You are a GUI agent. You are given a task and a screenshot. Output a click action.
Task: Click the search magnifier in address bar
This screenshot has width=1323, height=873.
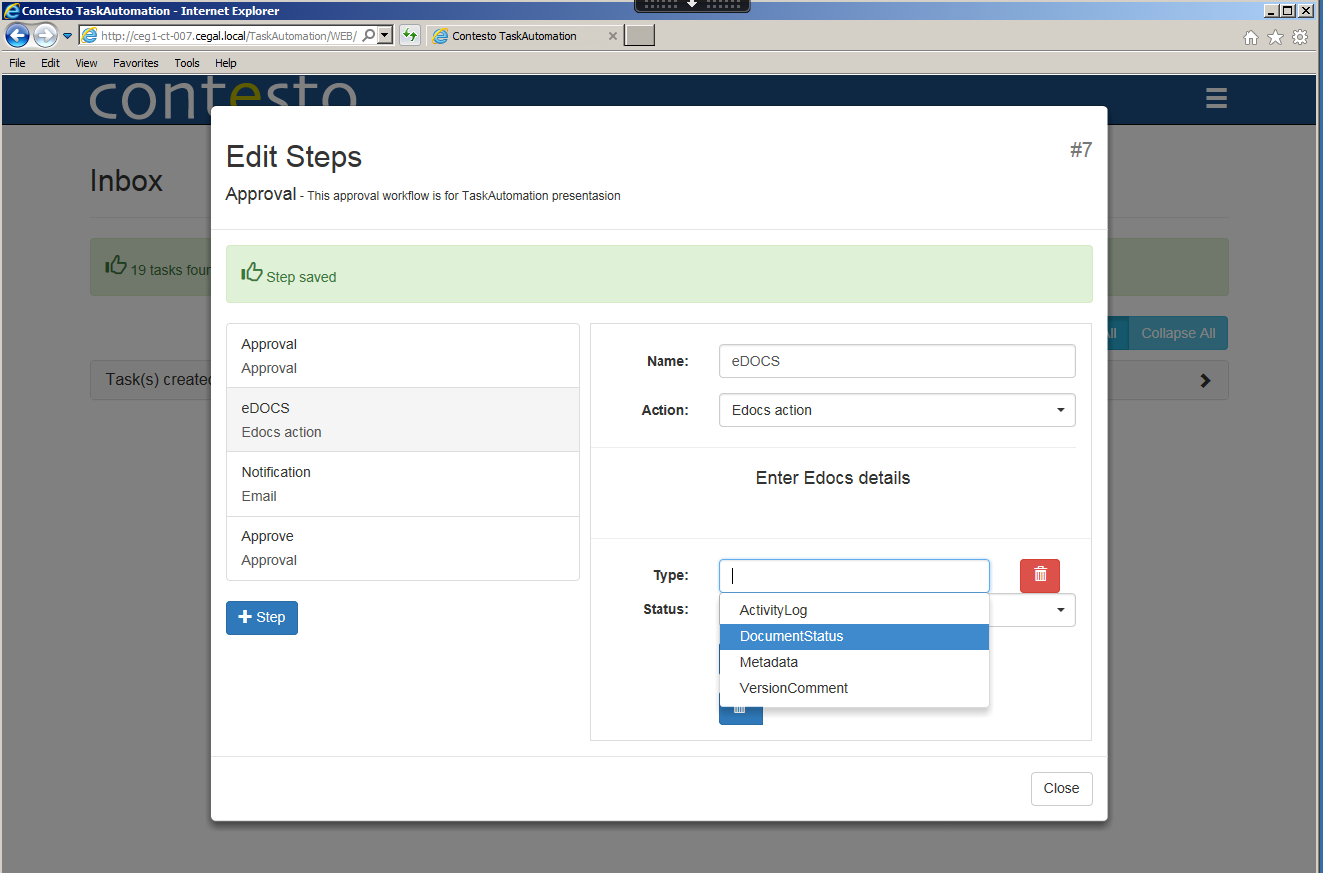(x=368, y=36)
